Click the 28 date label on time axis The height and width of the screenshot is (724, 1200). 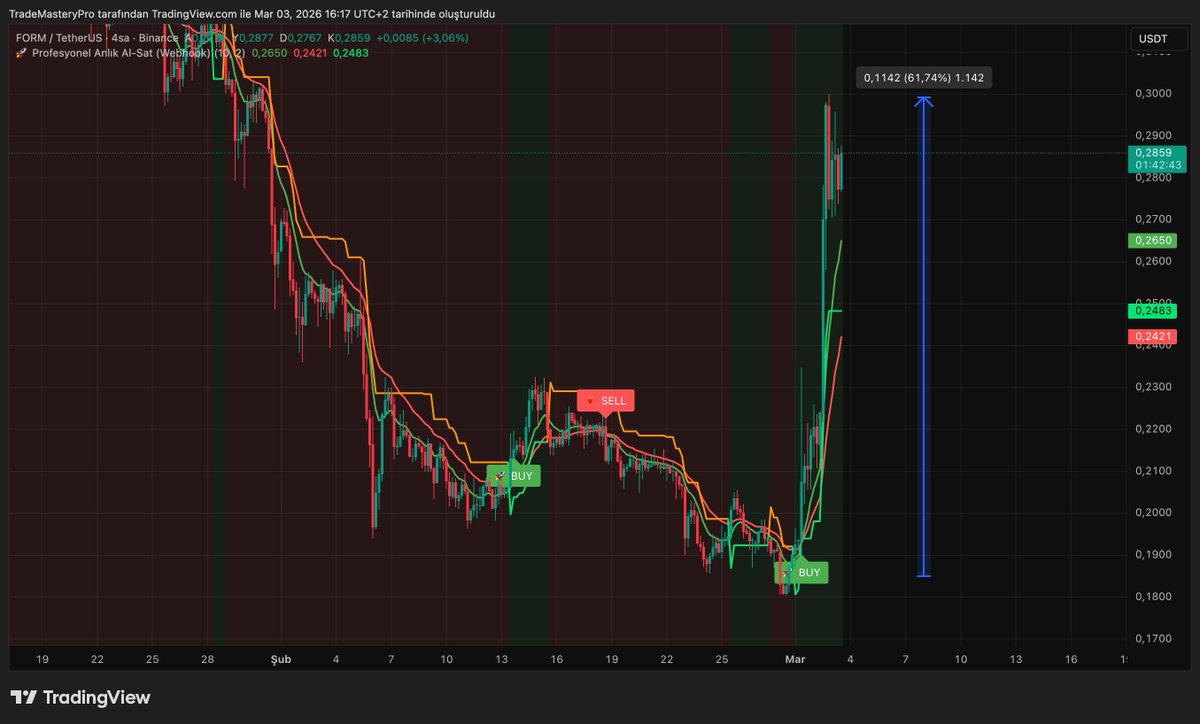pyautogui.click(x=207, y=660)
